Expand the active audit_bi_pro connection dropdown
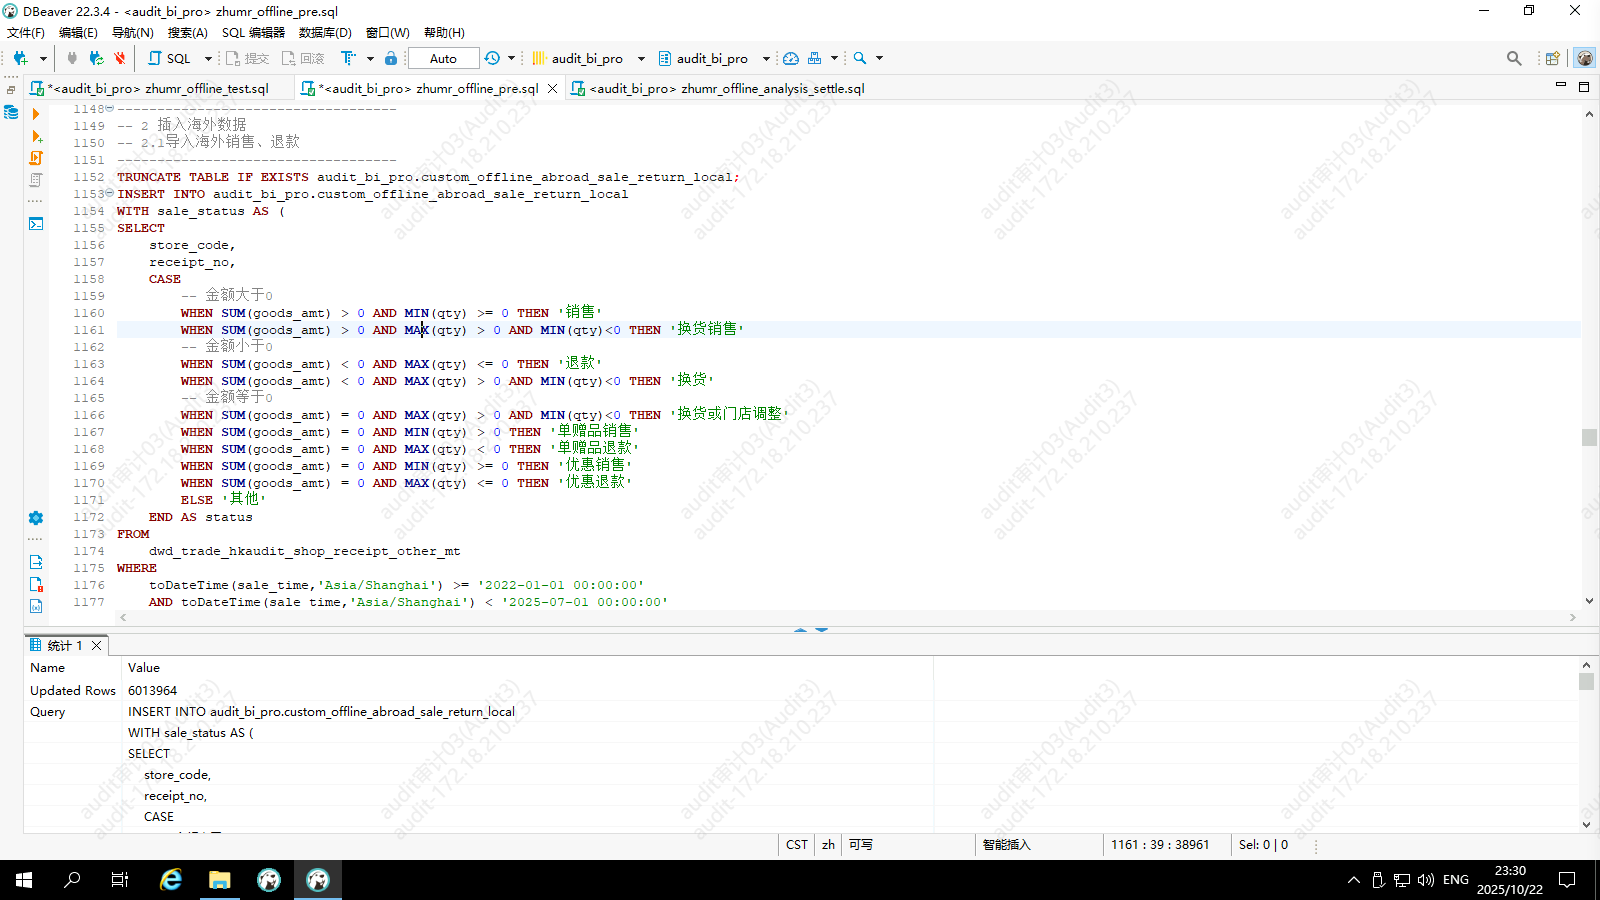 coord(641,58)
